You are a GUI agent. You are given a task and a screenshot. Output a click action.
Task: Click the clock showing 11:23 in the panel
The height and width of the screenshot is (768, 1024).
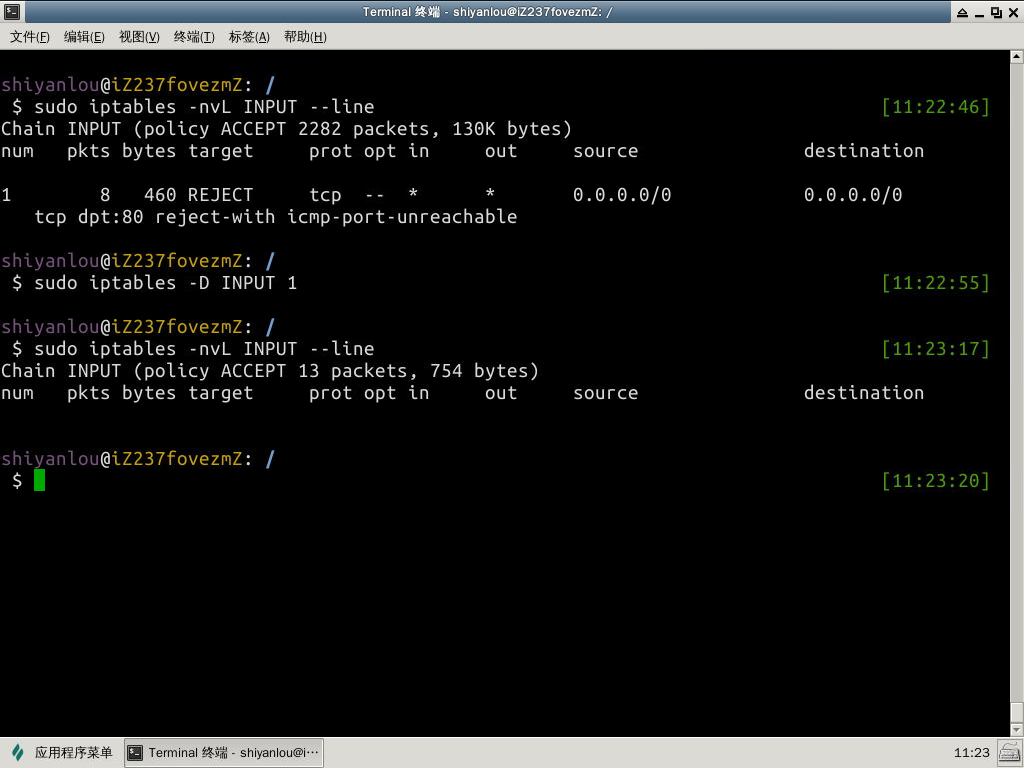[x=971, y=752]
